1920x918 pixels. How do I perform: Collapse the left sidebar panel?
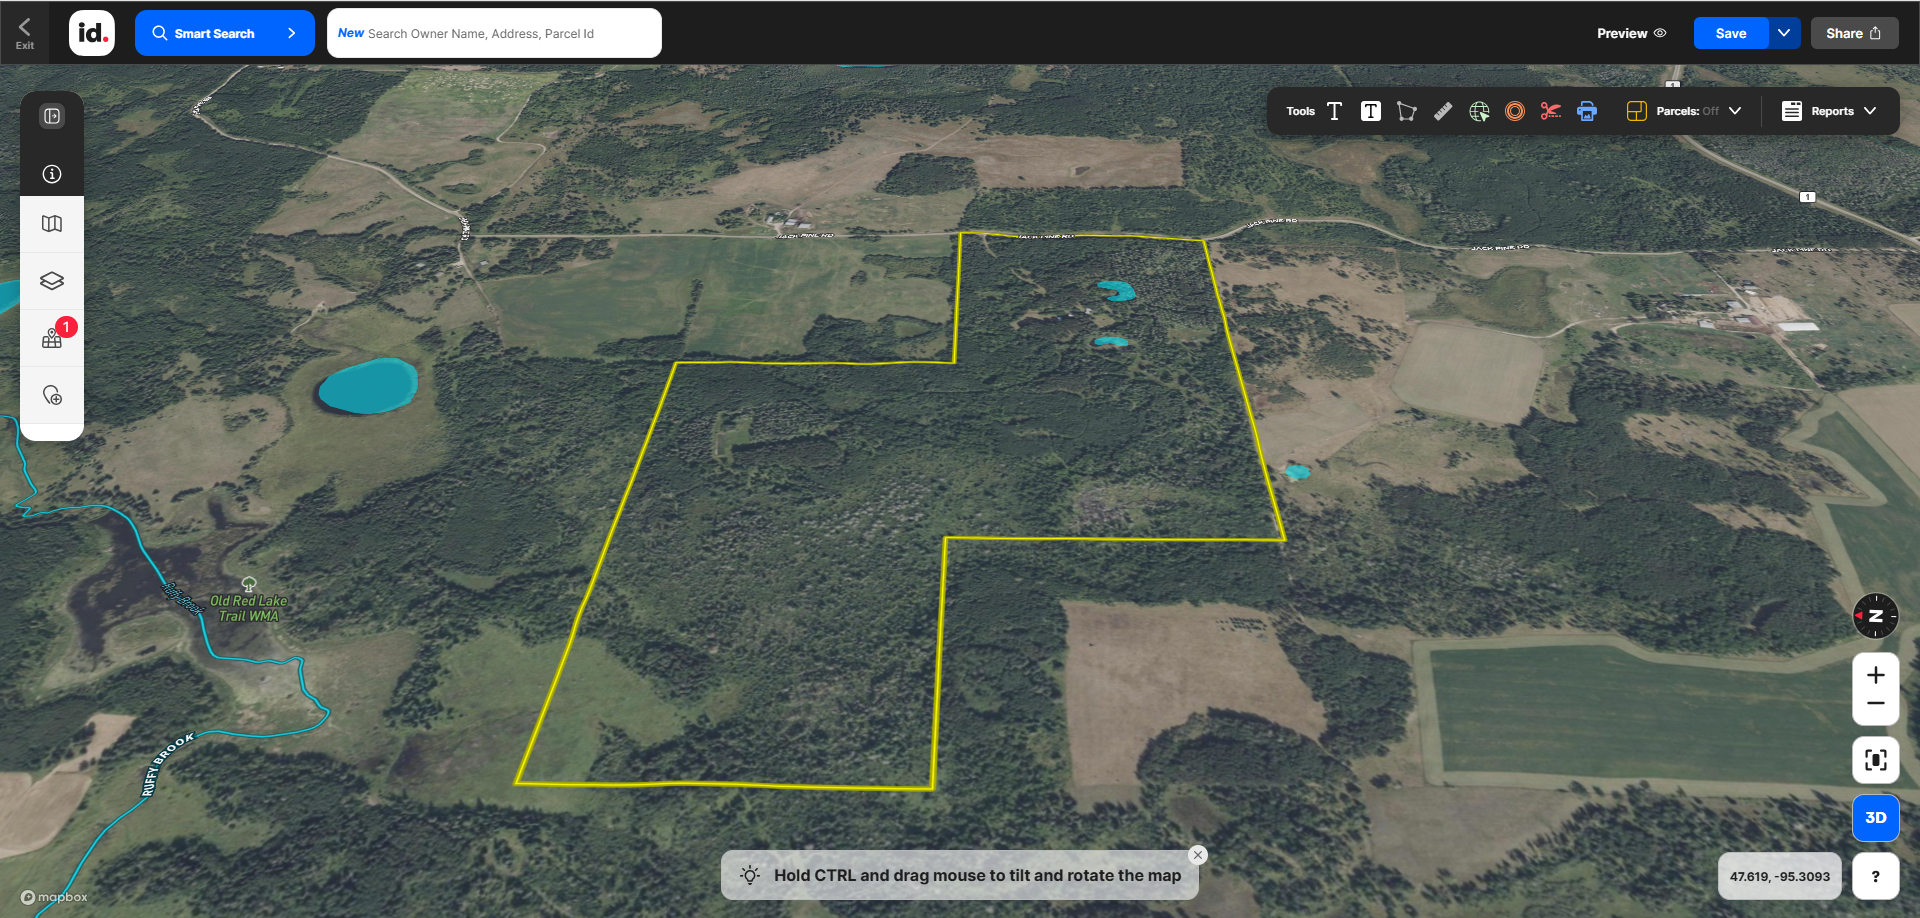coord(52,116)
